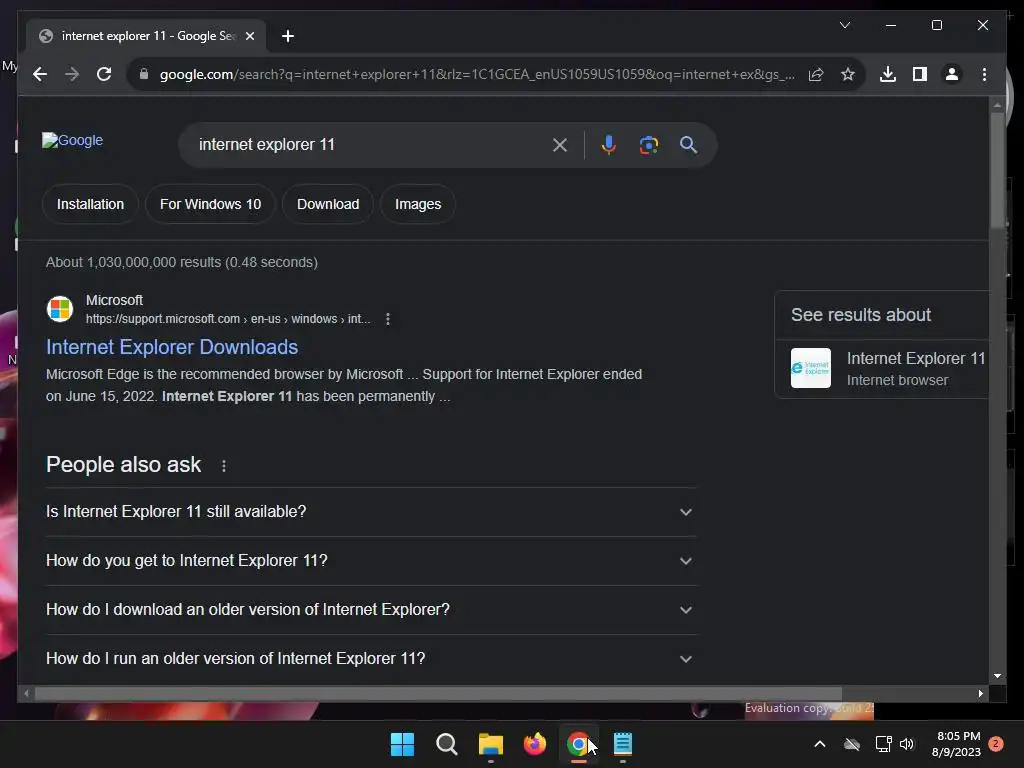1024x768 pixels.
Task: Open Internet Explorer Downloads result link
Action: tap(172, 347)
